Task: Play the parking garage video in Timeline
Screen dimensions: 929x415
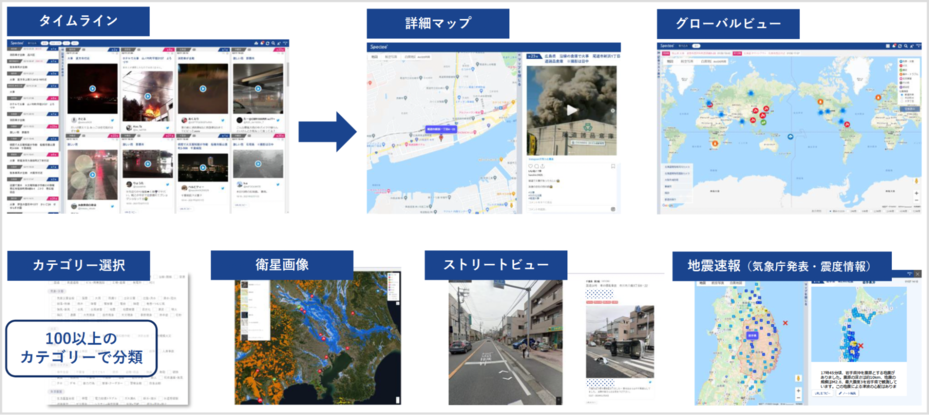Action: (257, 89)
